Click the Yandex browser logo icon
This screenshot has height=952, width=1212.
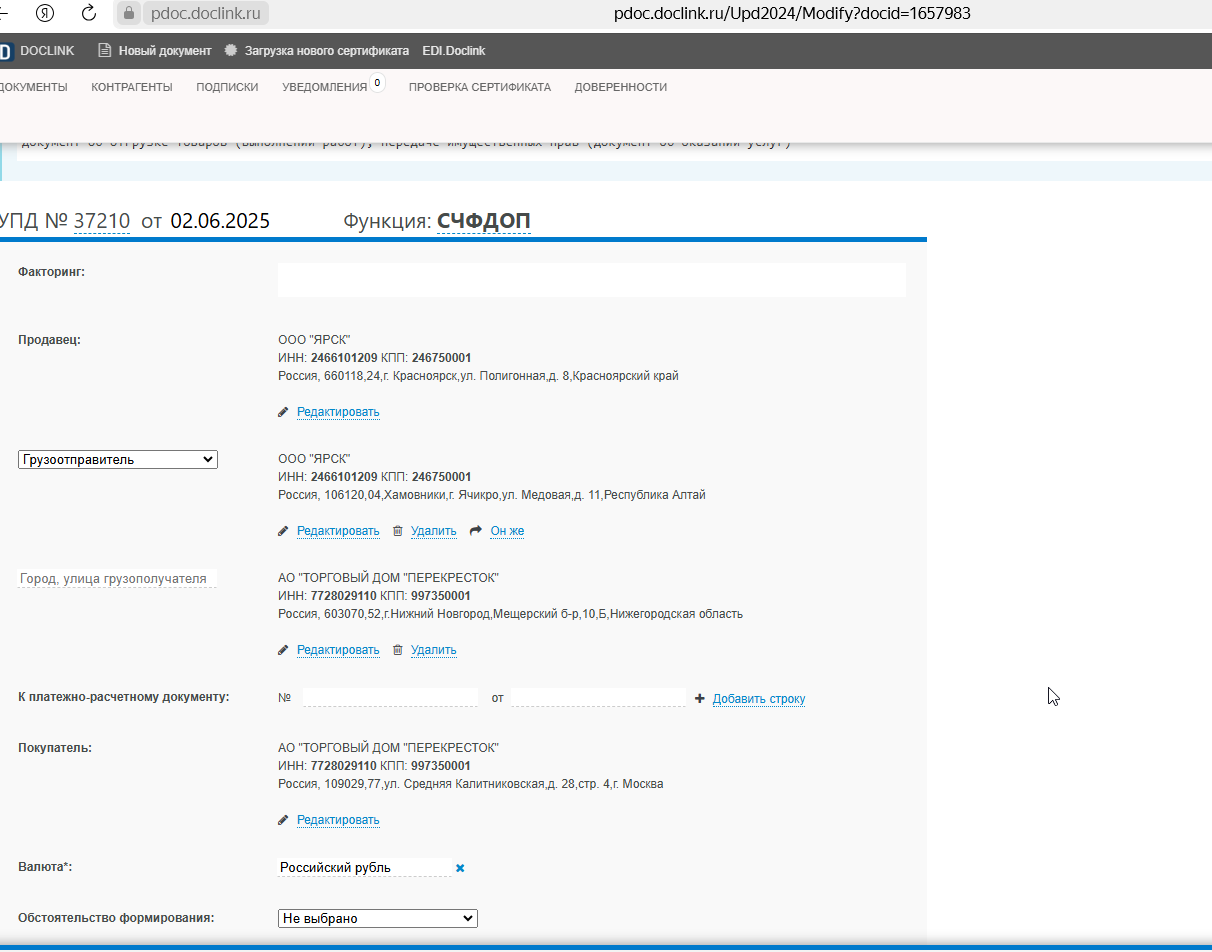point(45,13)
